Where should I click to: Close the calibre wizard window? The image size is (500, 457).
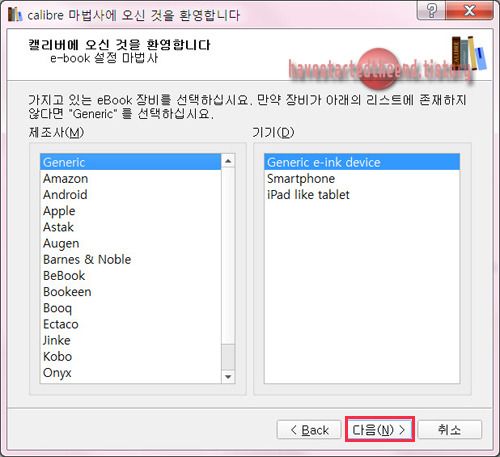click(x=469, y=11)
